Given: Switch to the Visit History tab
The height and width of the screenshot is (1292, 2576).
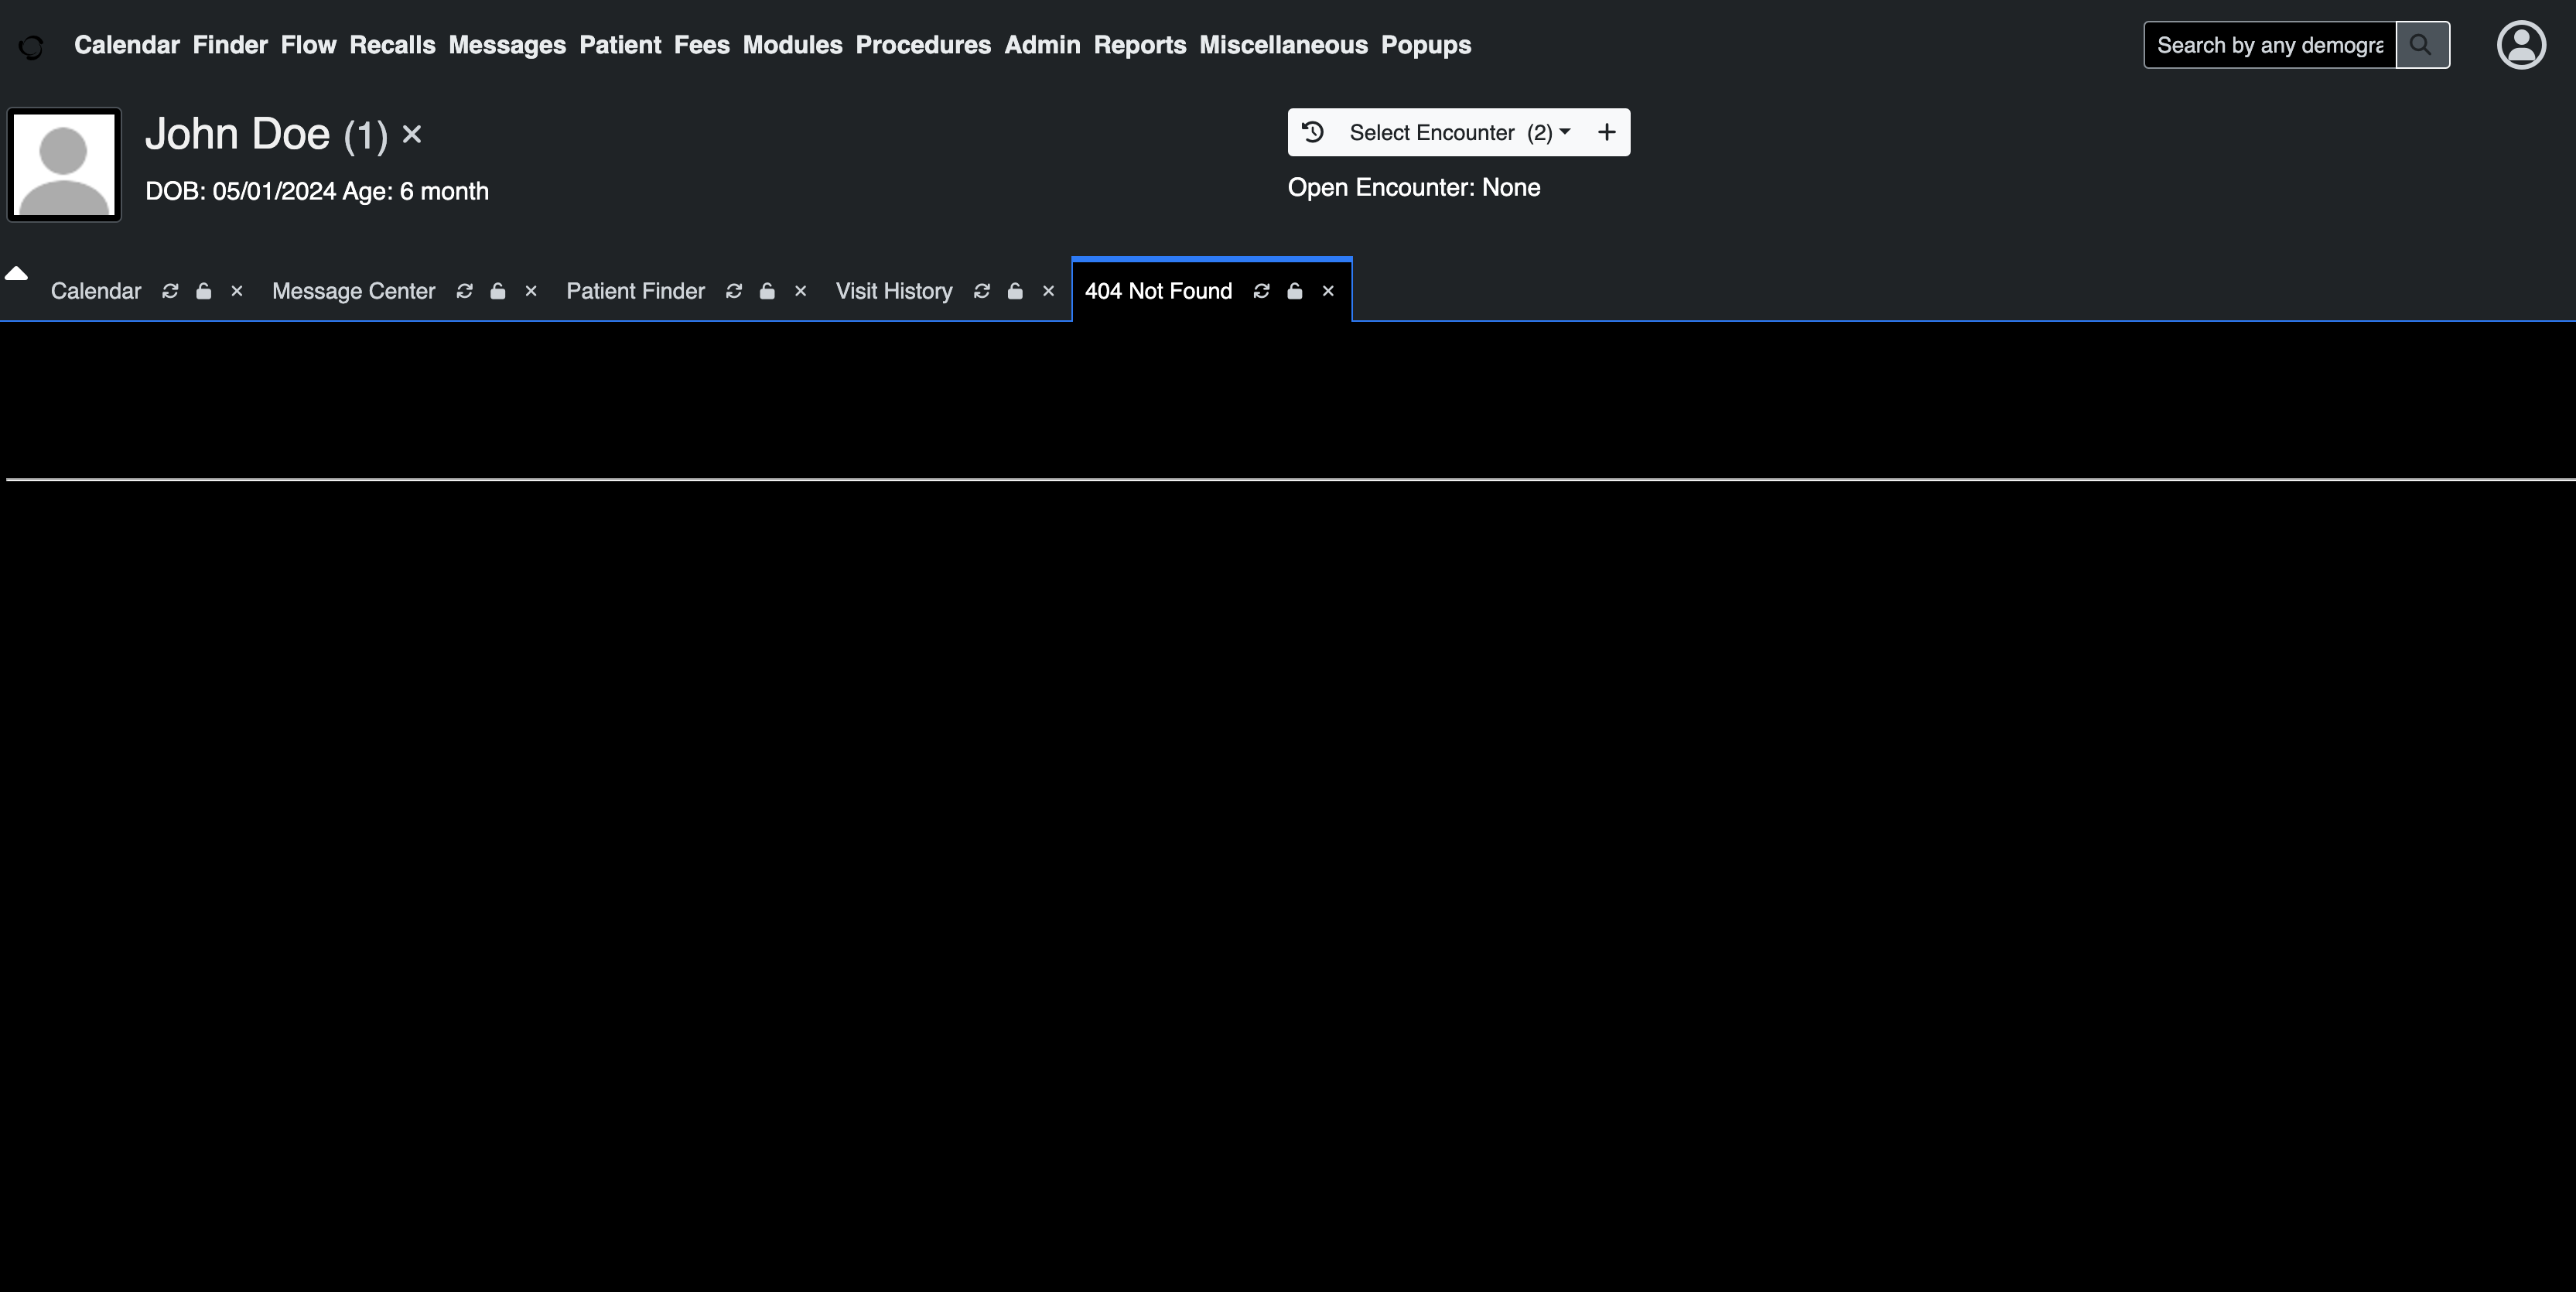Looking at the screenshot, I should [894, 291].
